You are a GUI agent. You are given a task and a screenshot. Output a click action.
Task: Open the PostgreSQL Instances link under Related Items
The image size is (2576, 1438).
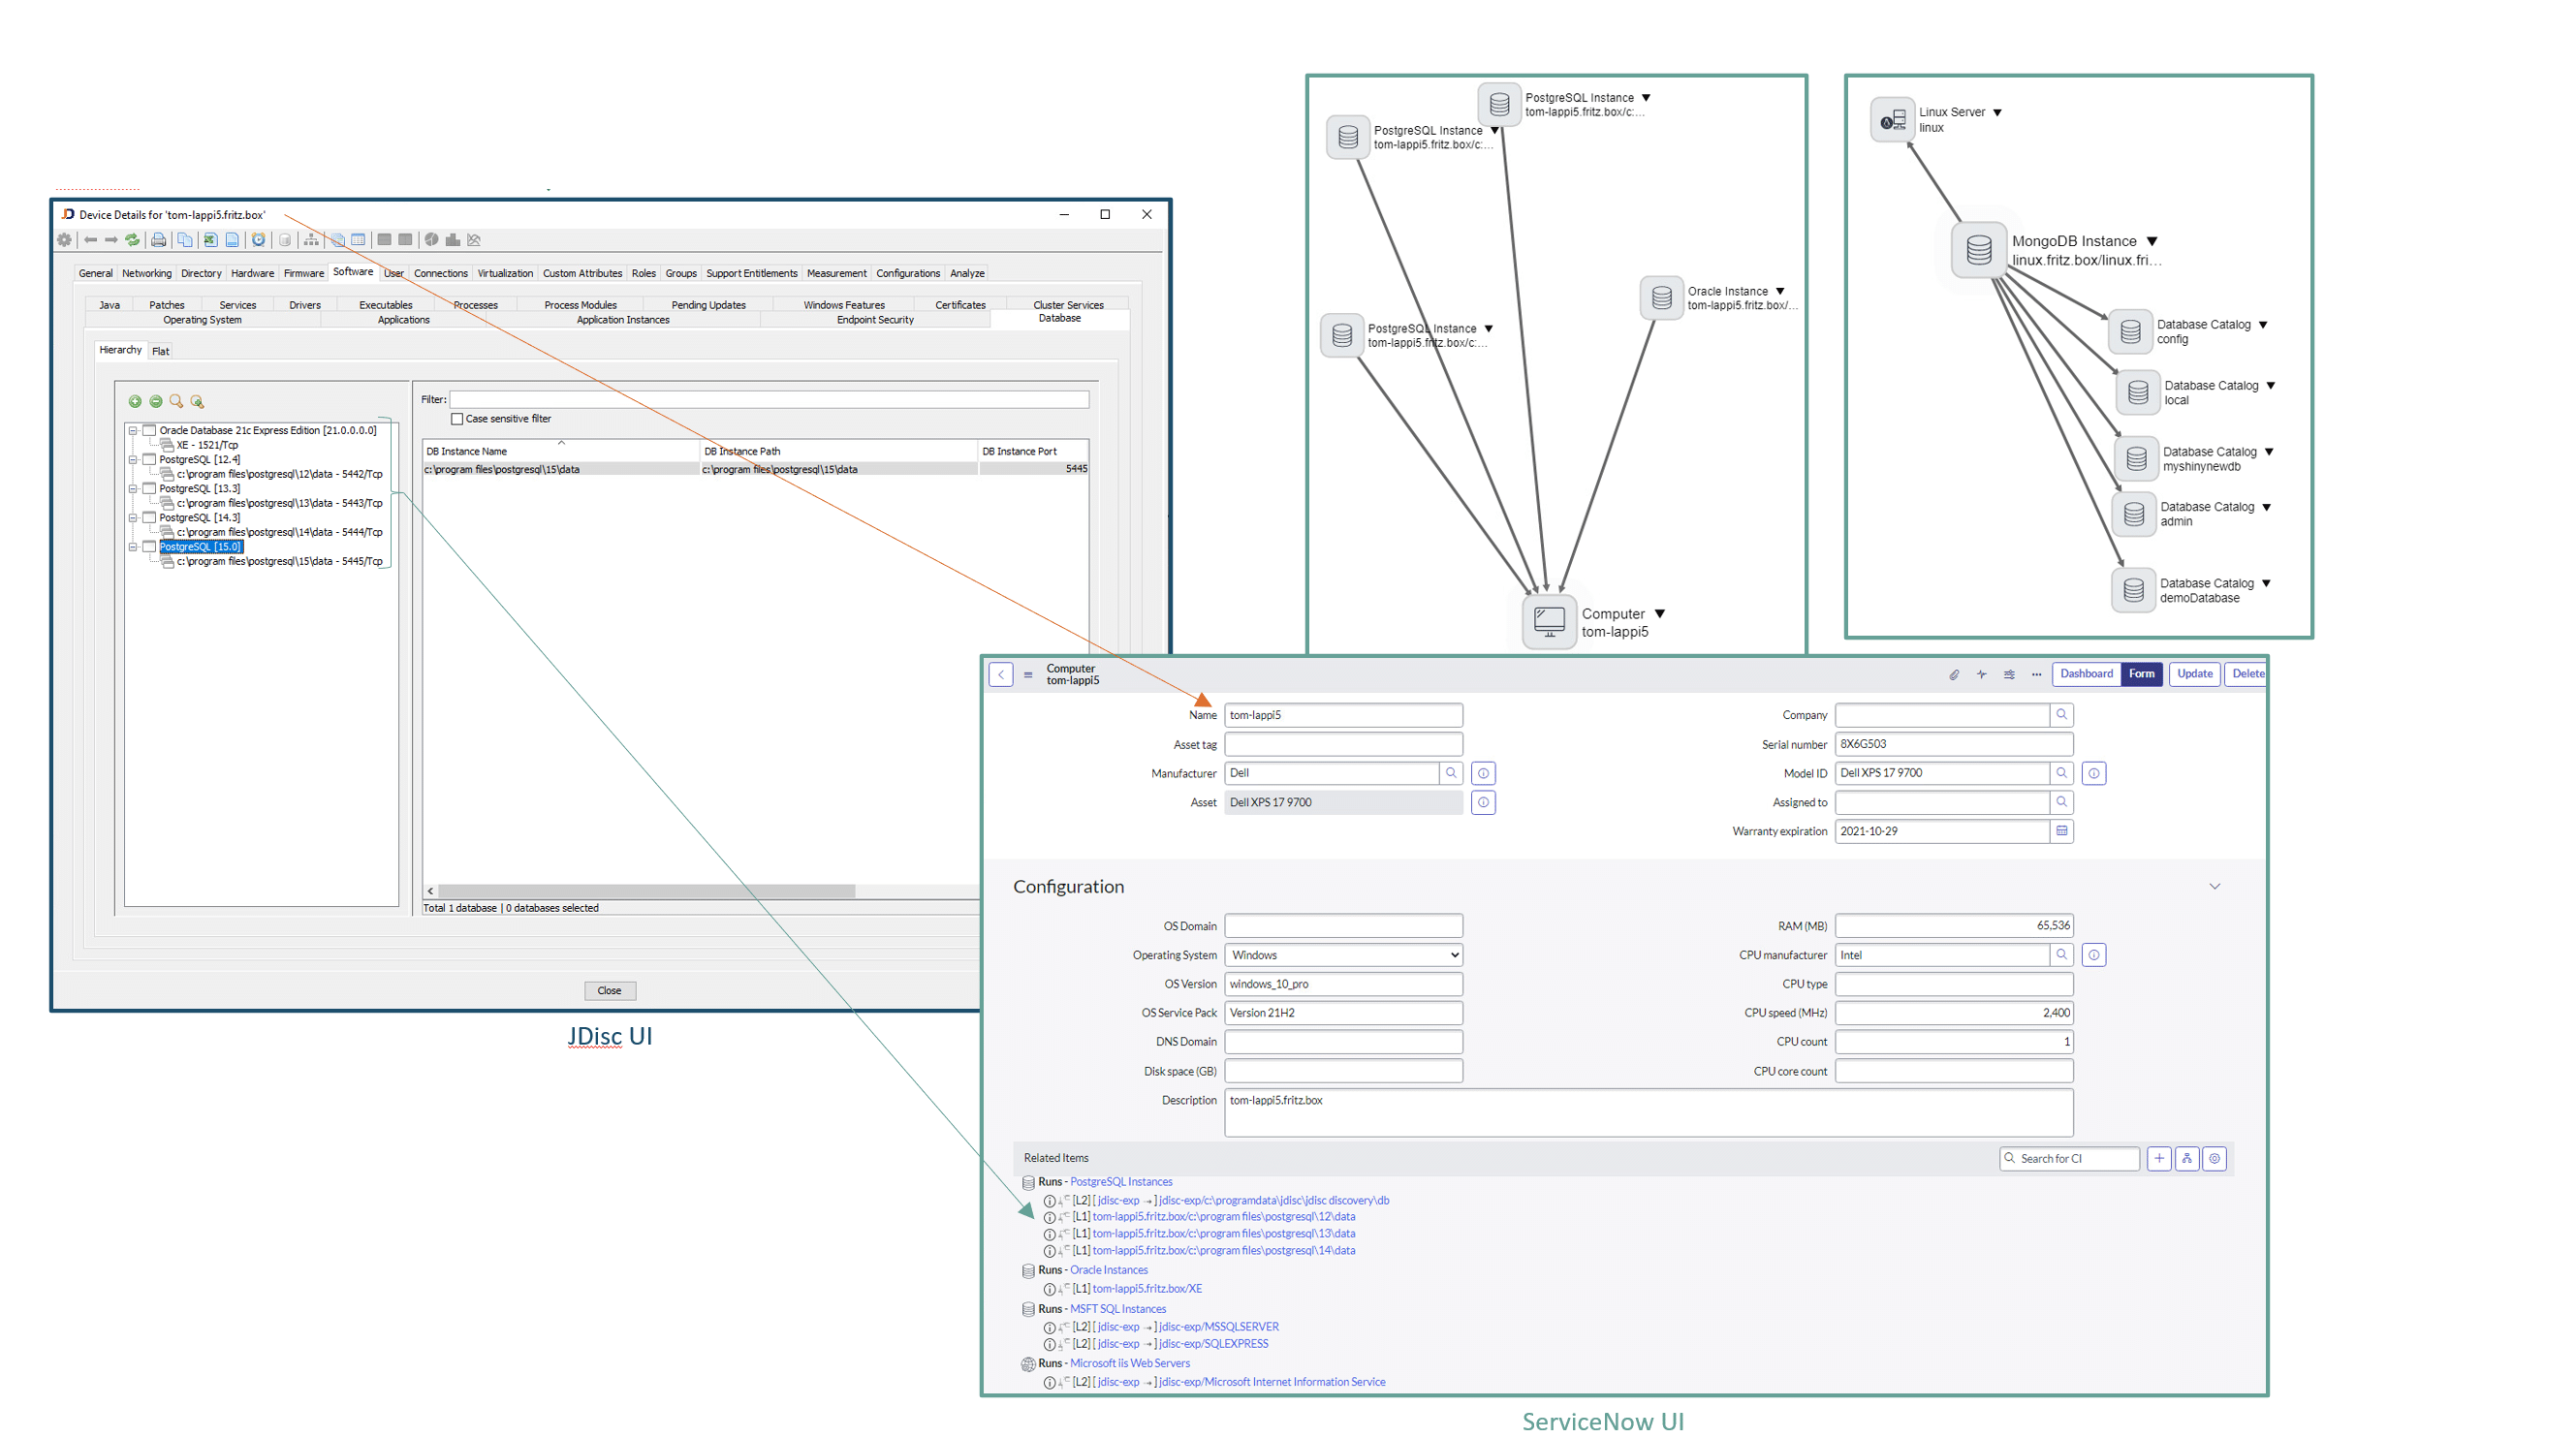coord(1121,1181)
